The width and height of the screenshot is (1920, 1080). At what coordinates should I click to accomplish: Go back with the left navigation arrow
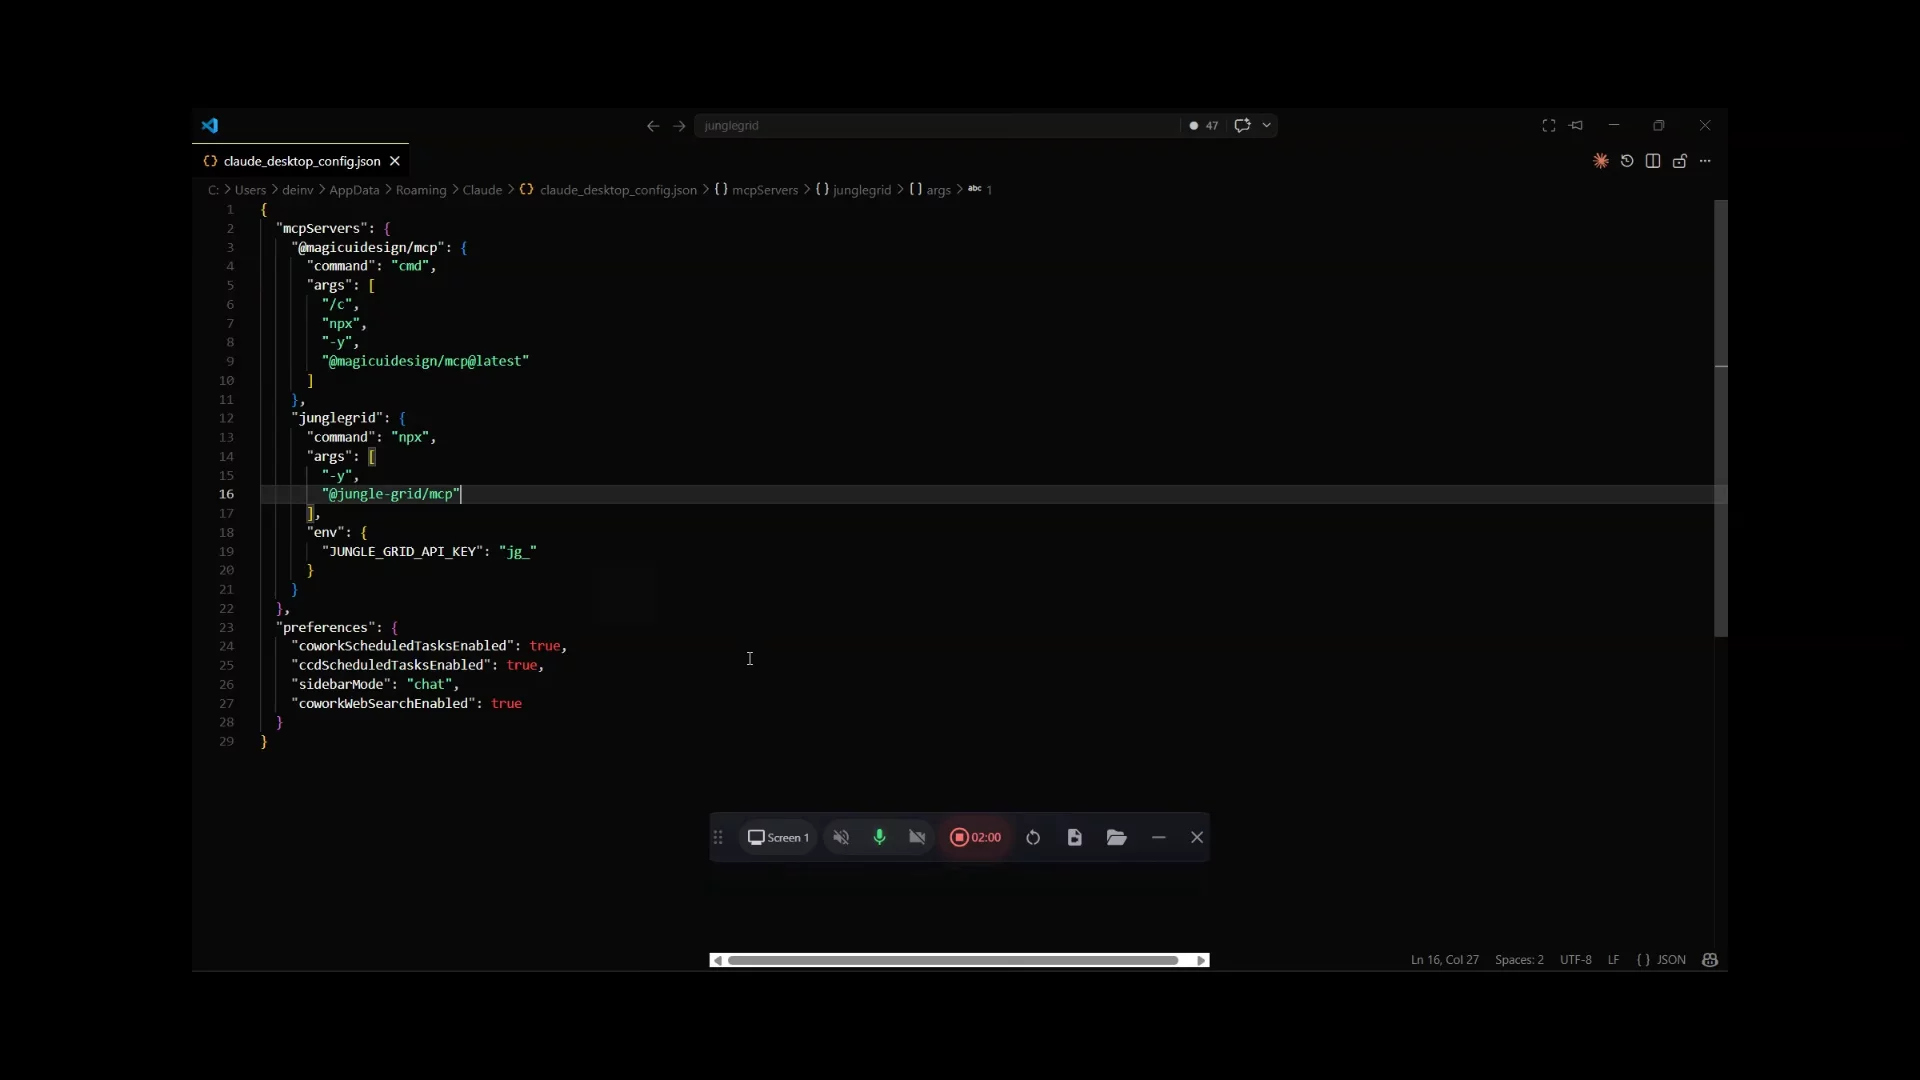pyautogui.click(x=653, y=125)
